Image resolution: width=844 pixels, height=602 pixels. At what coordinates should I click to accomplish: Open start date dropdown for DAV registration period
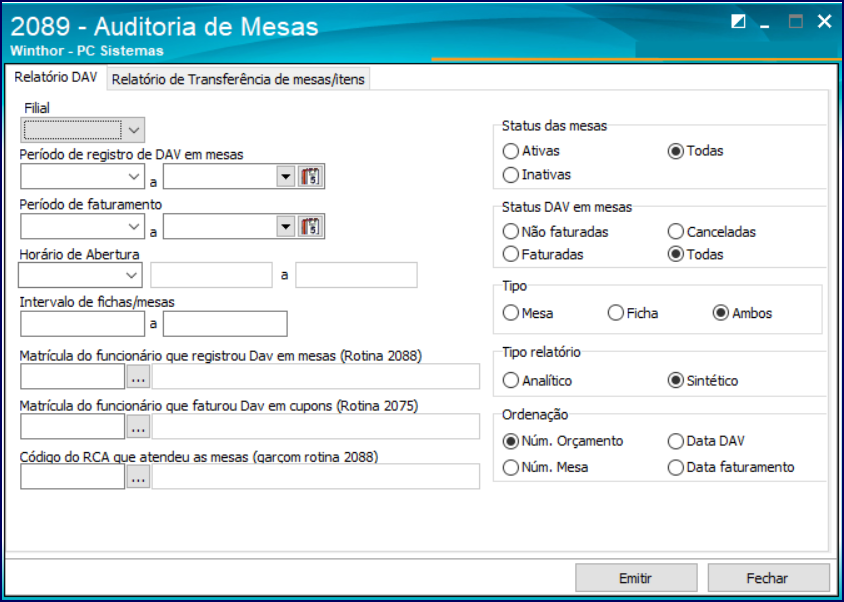click(134, 176)
